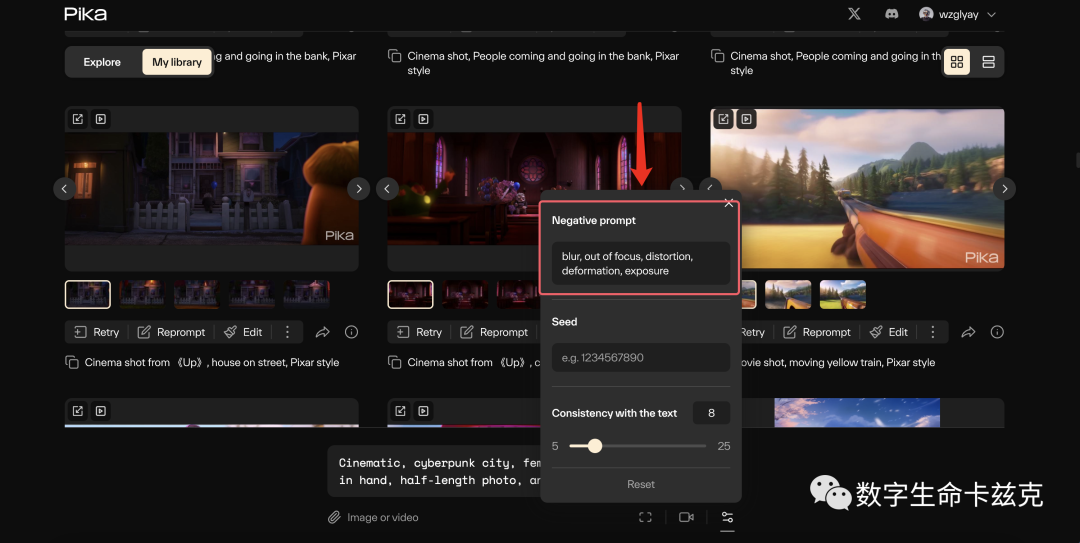
Task: Show next variation of yellow train video
Action: pyautogui.click(x=1004, y=188)
